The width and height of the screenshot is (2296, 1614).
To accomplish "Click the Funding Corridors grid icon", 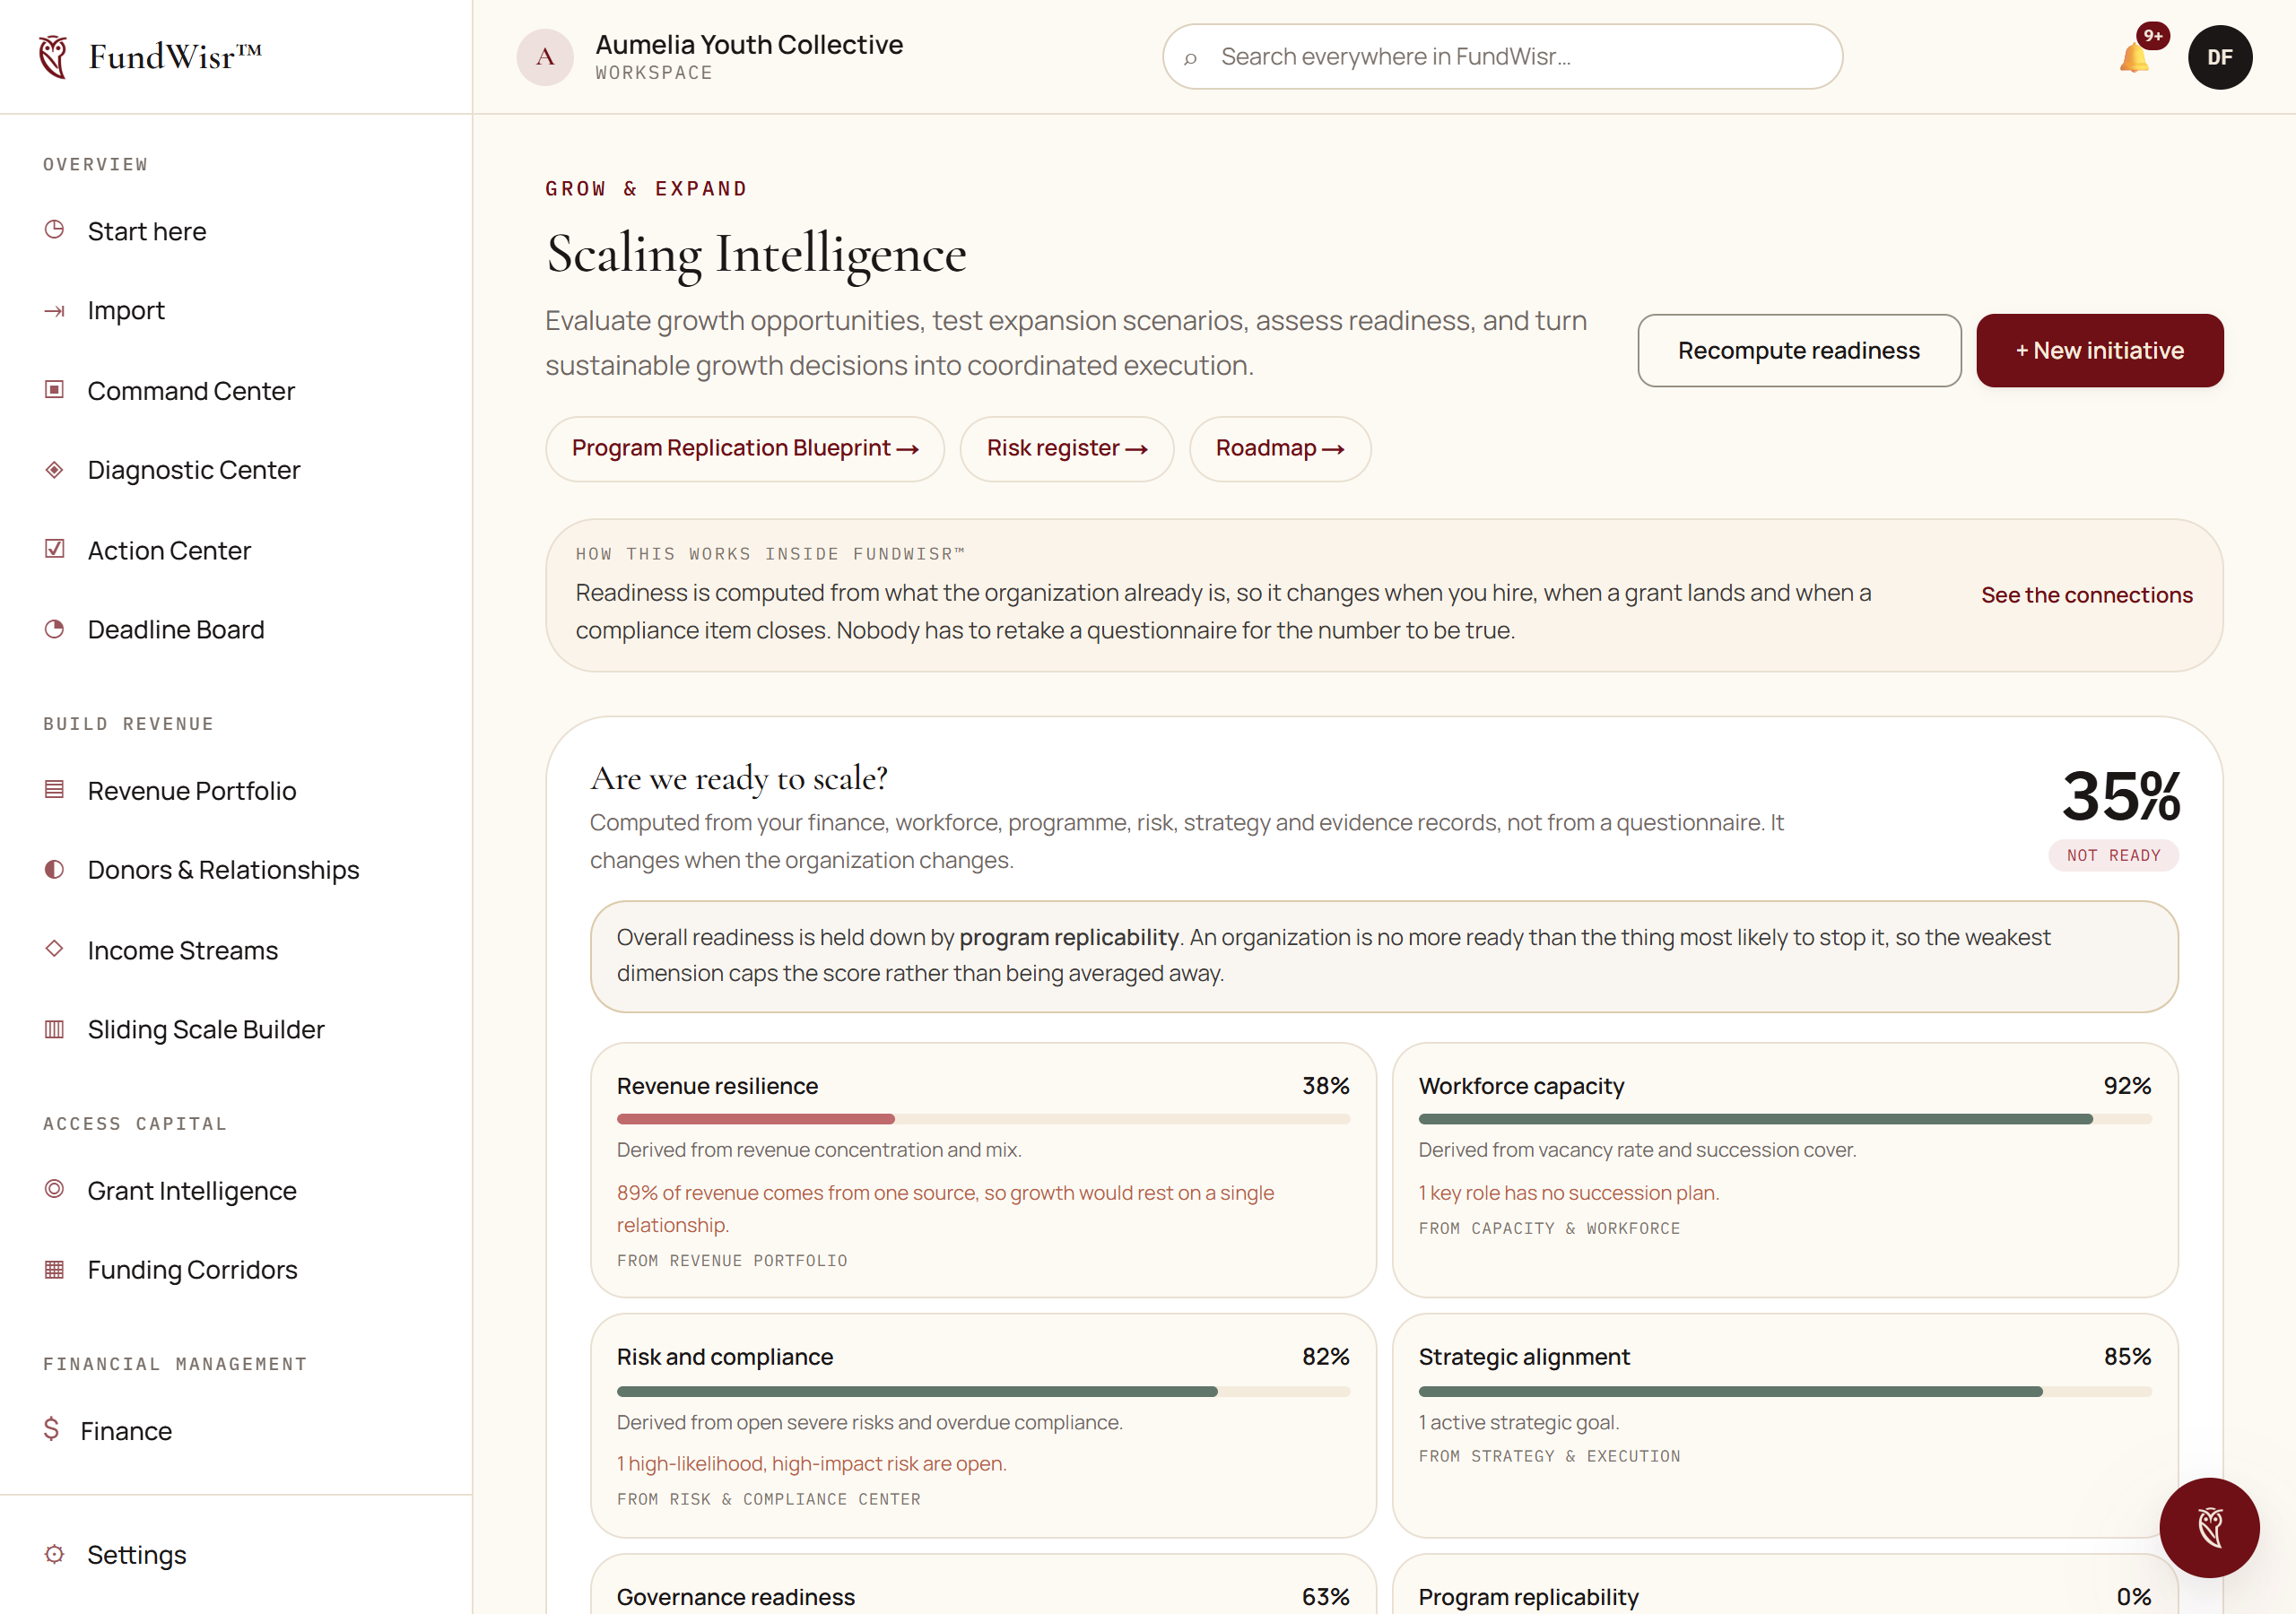I will (x=55, y=1269).
